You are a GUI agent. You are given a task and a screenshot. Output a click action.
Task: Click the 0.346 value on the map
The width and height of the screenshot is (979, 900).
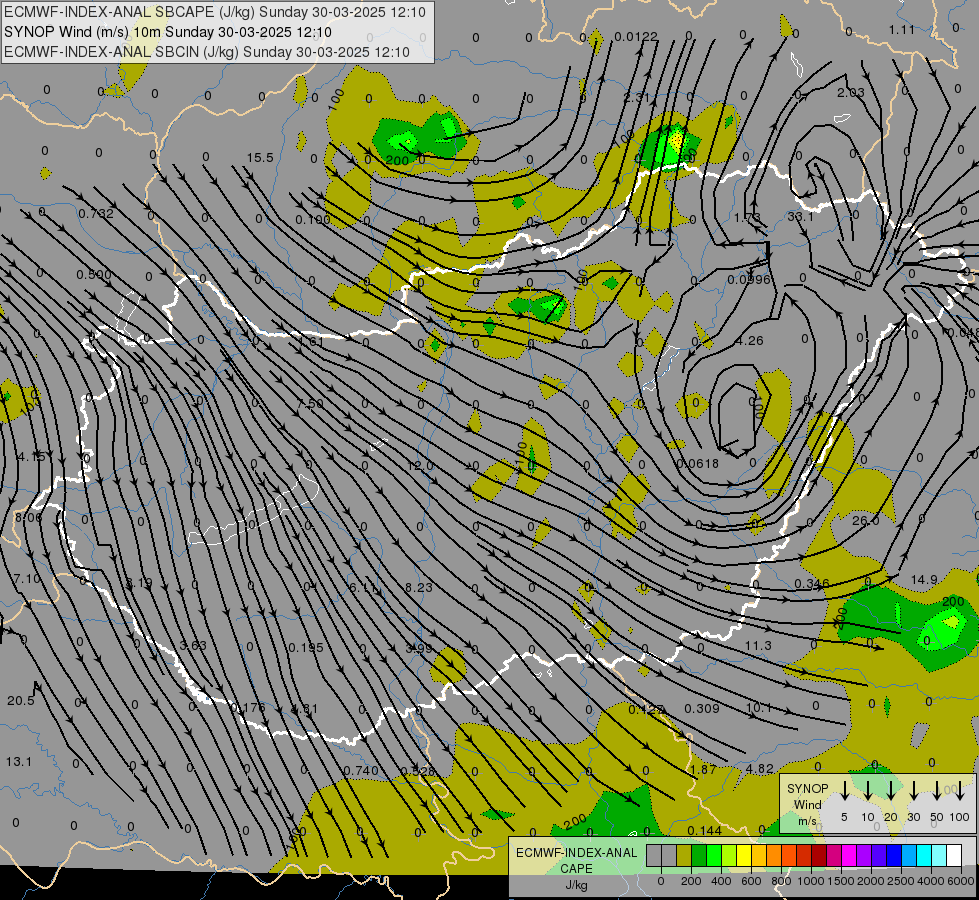812,583
